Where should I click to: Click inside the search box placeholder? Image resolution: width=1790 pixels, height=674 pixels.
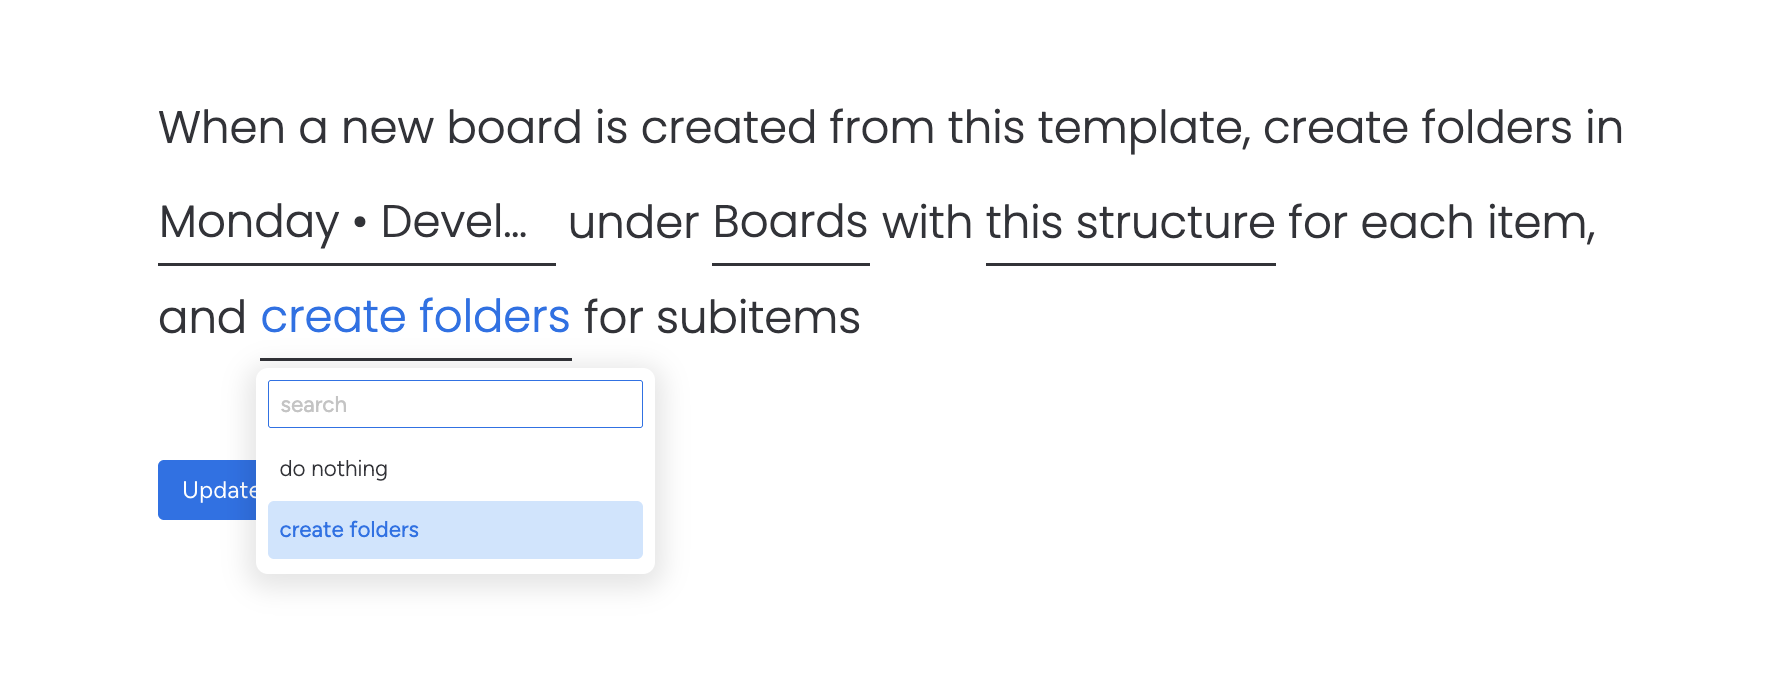(314, 405)
